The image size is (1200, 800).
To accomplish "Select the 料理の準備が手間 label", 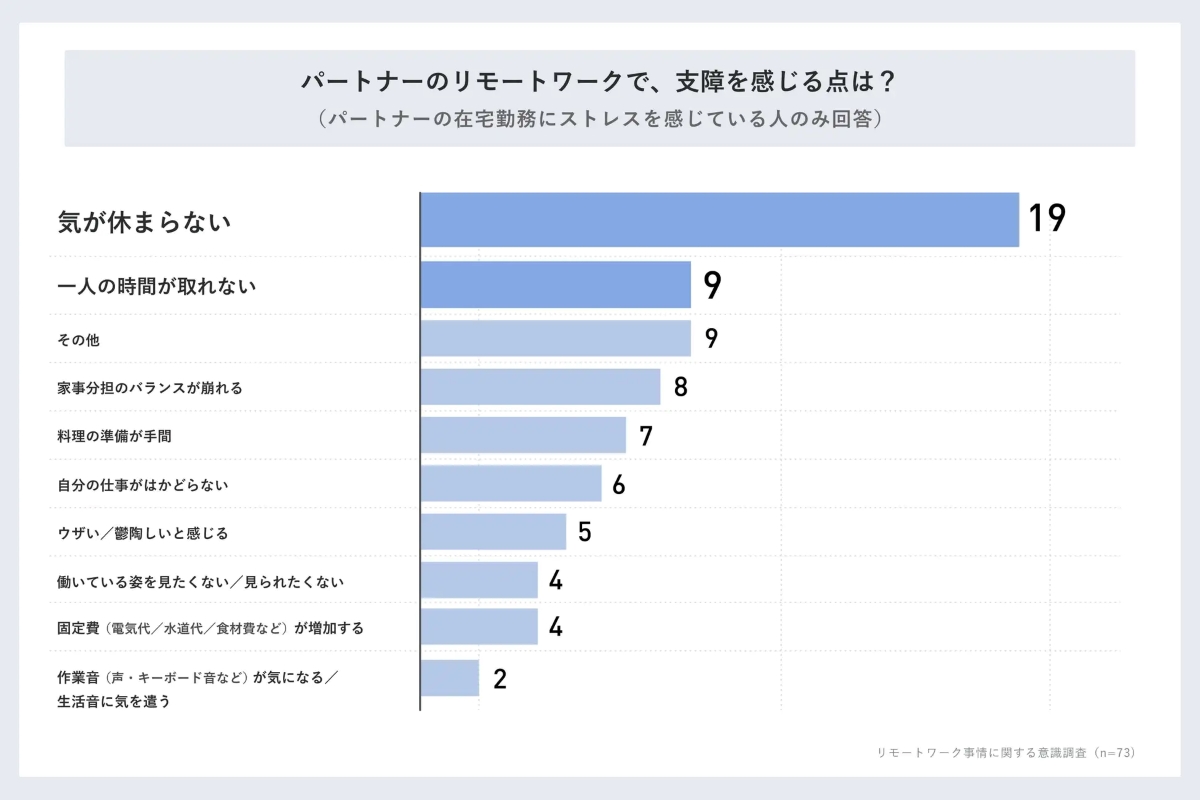I will [x=122, y=436].
